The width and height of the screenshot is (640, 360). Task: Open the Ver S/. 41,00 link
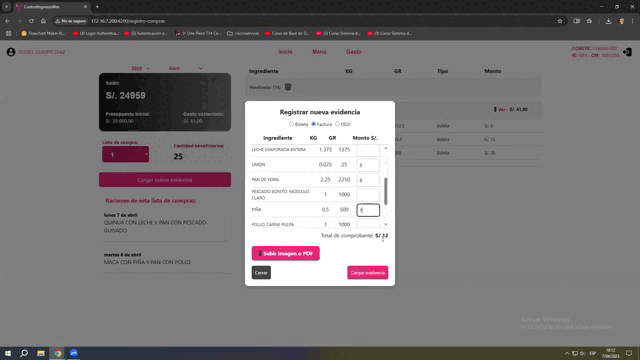click(511, 109)
